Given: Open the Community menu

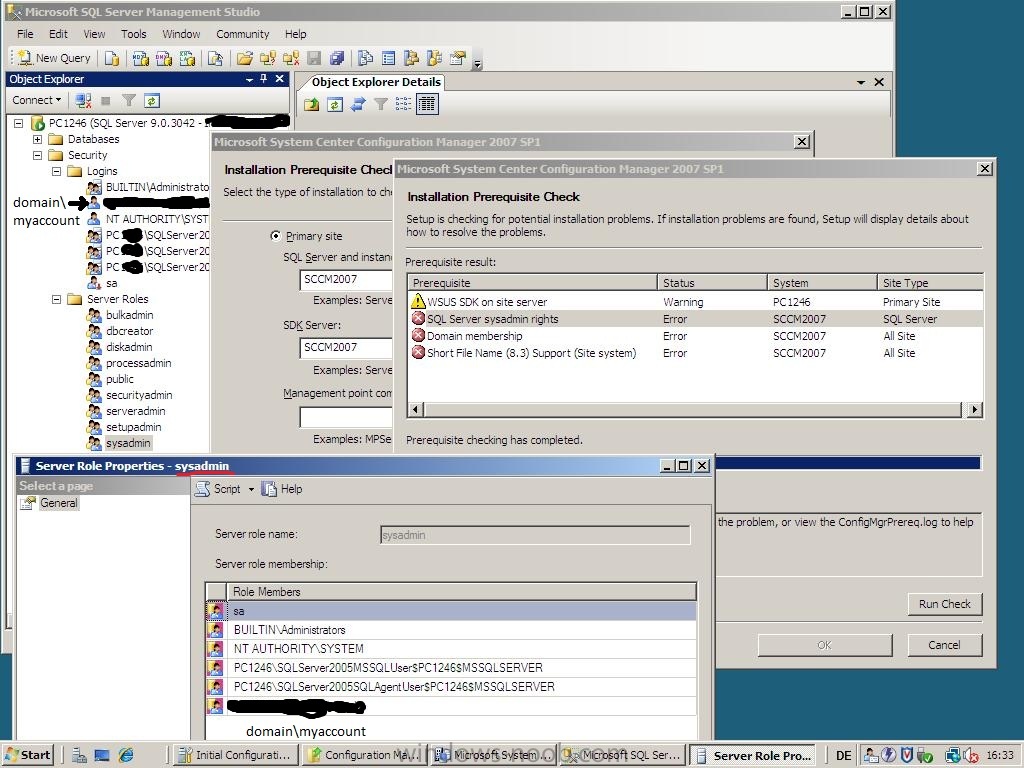Looking at the screenshot, I should [242, 34].
